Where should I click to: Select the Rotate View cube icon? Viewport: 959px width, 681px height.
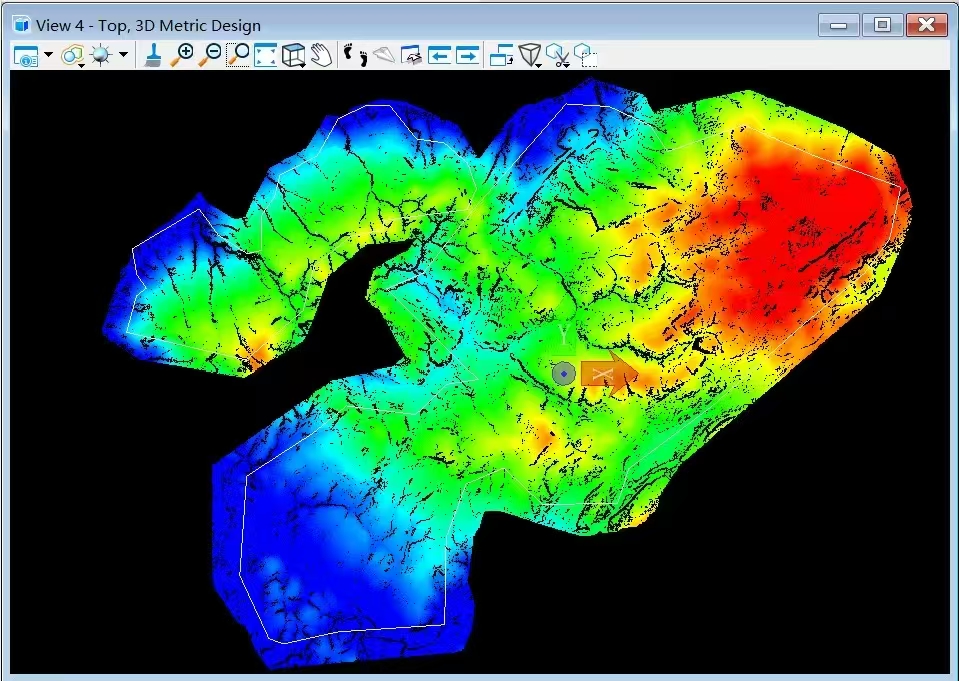293,56
